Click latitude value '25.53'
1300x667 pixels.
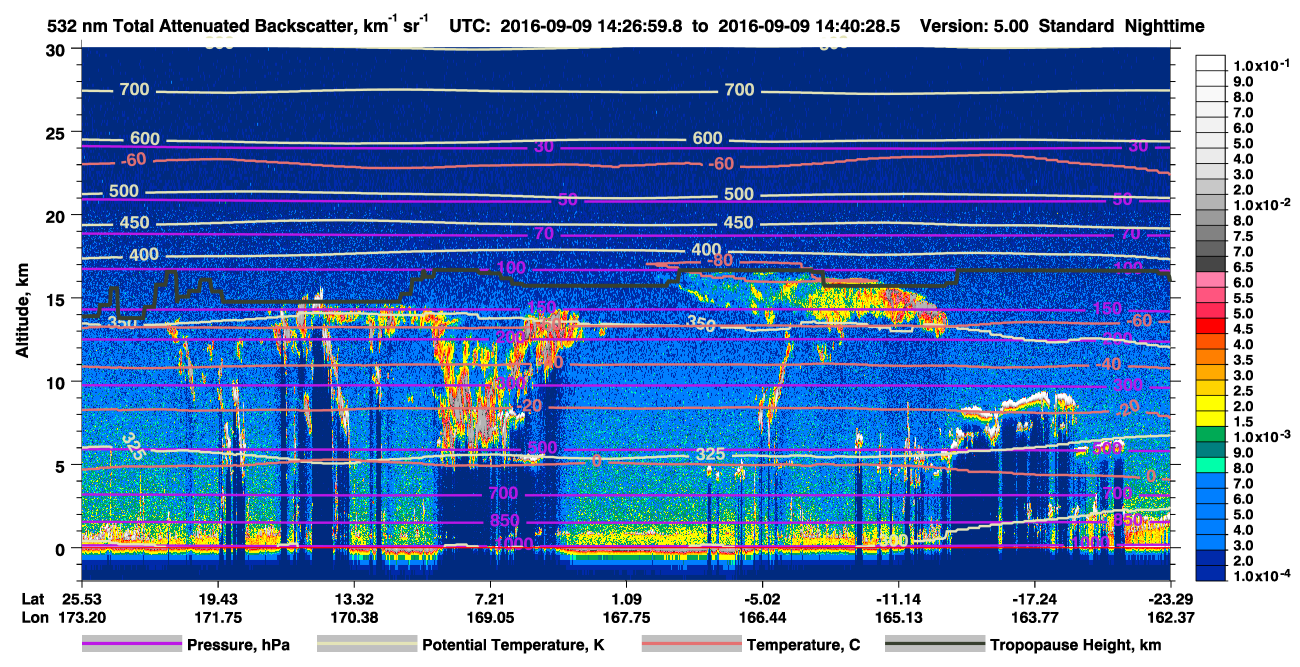tap(80, 598)
